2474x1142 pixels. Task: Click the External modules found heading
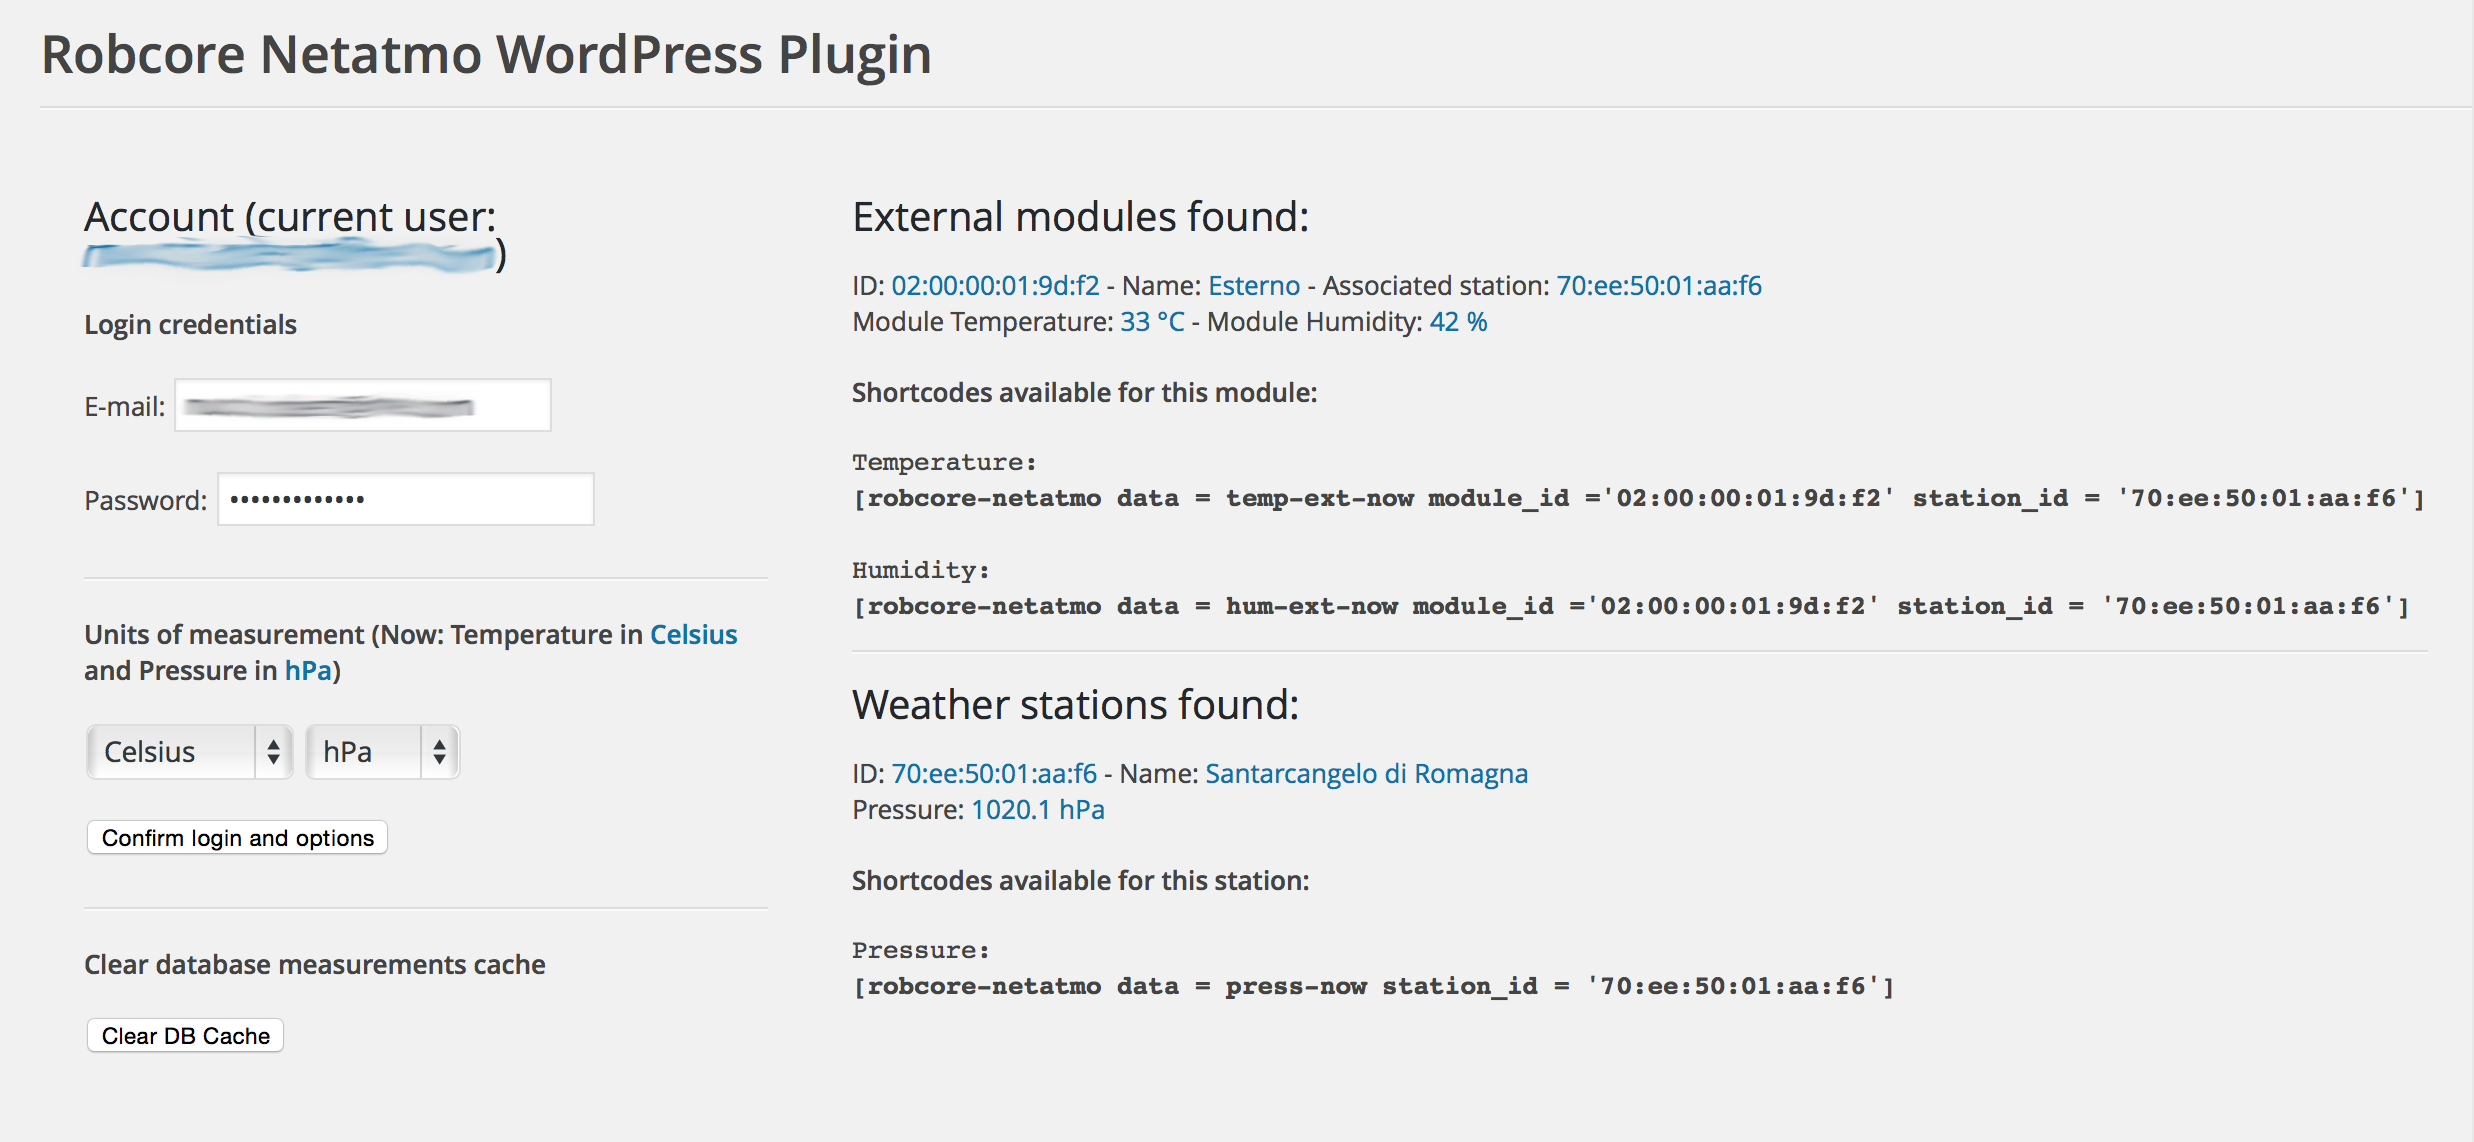1081,217
